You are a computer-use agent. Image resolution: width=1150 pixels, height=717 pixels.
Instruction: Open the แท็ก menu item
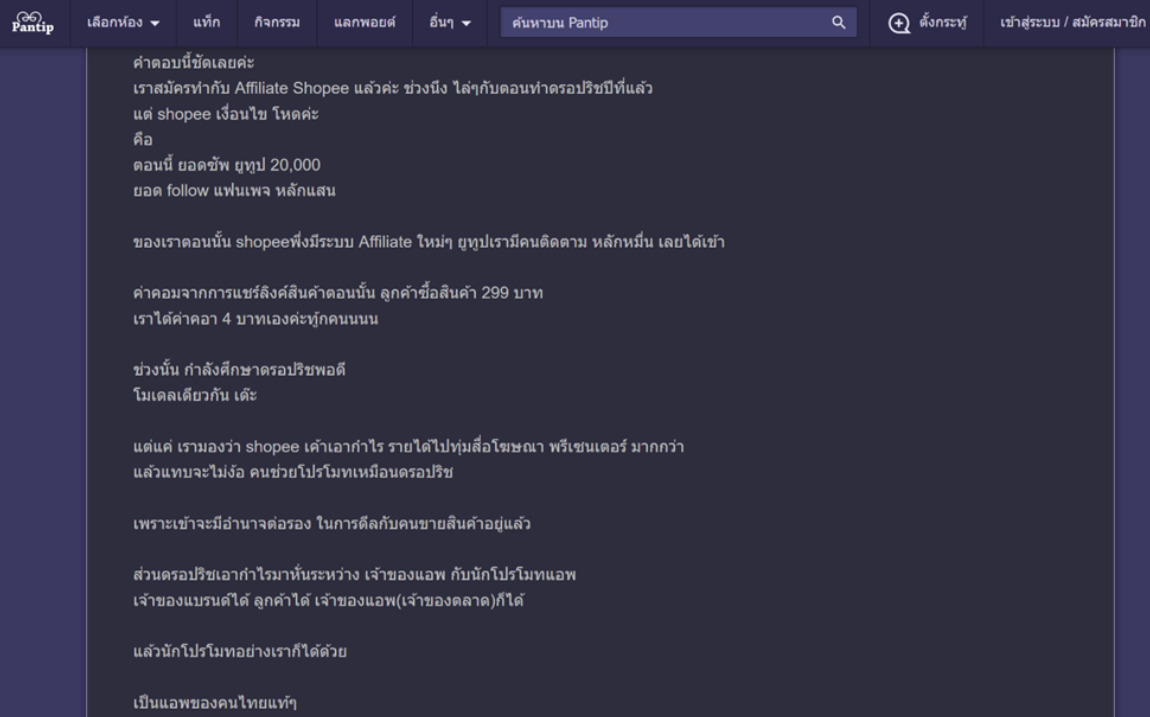(206, 23)
